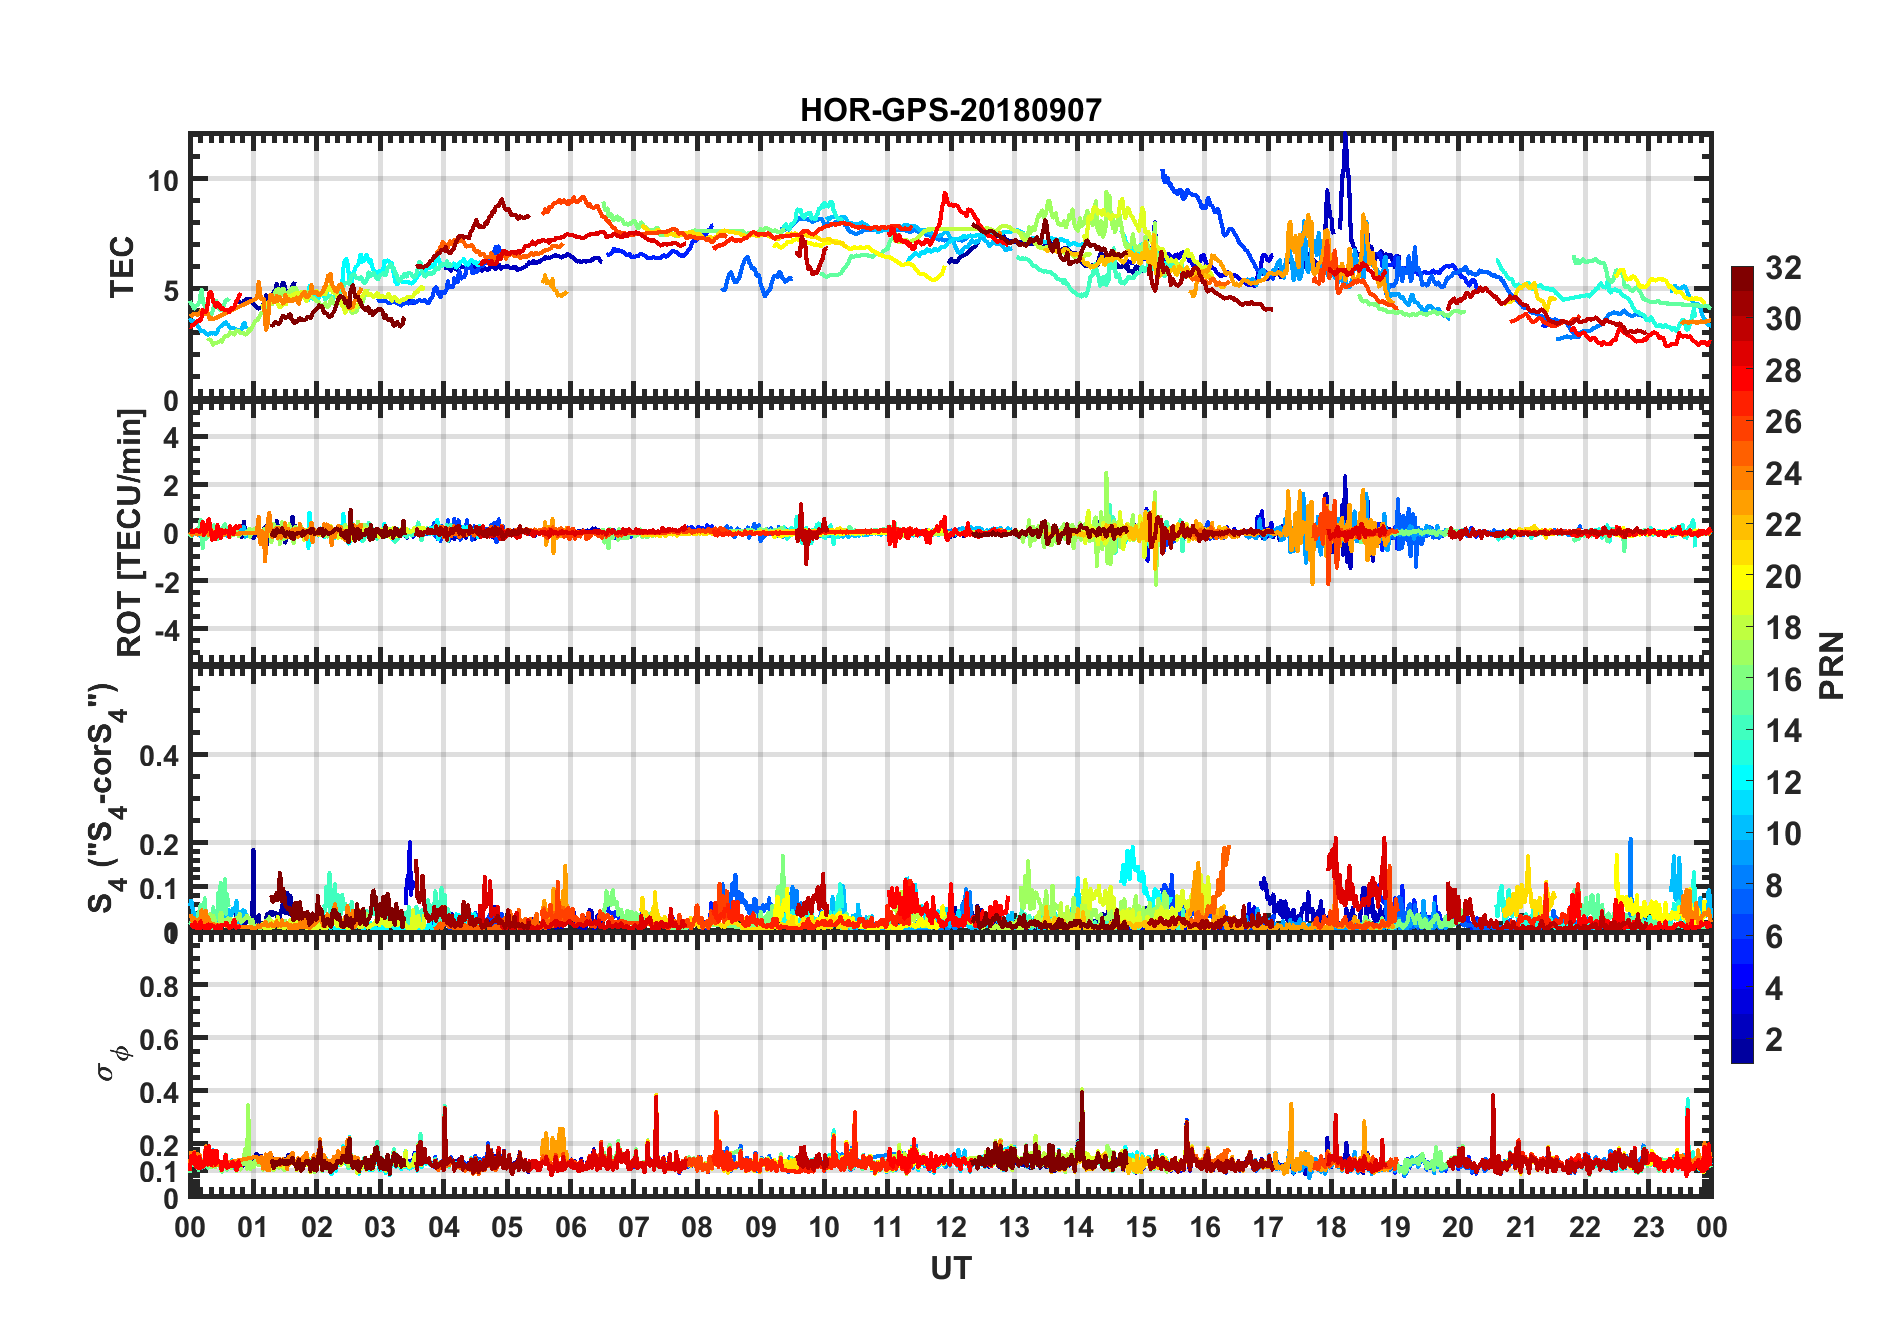The height and width of the screenshot is (1330, 1902).
Task: Click colorbar tick label 24
Action: (1782, 474)
